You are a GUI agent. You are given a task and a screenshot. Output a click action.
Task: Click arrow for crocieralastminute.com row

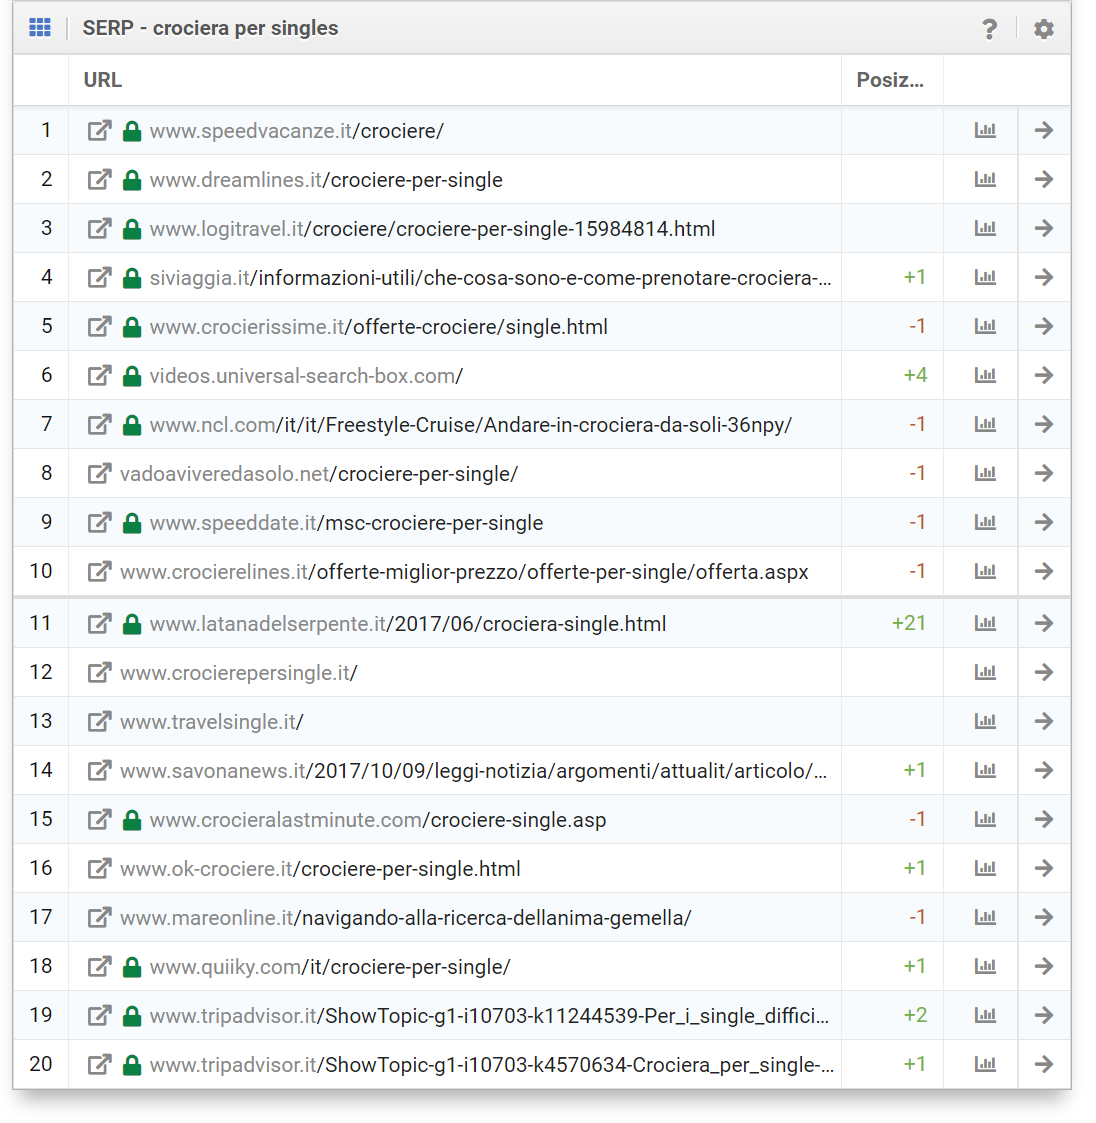[1044, 819]
